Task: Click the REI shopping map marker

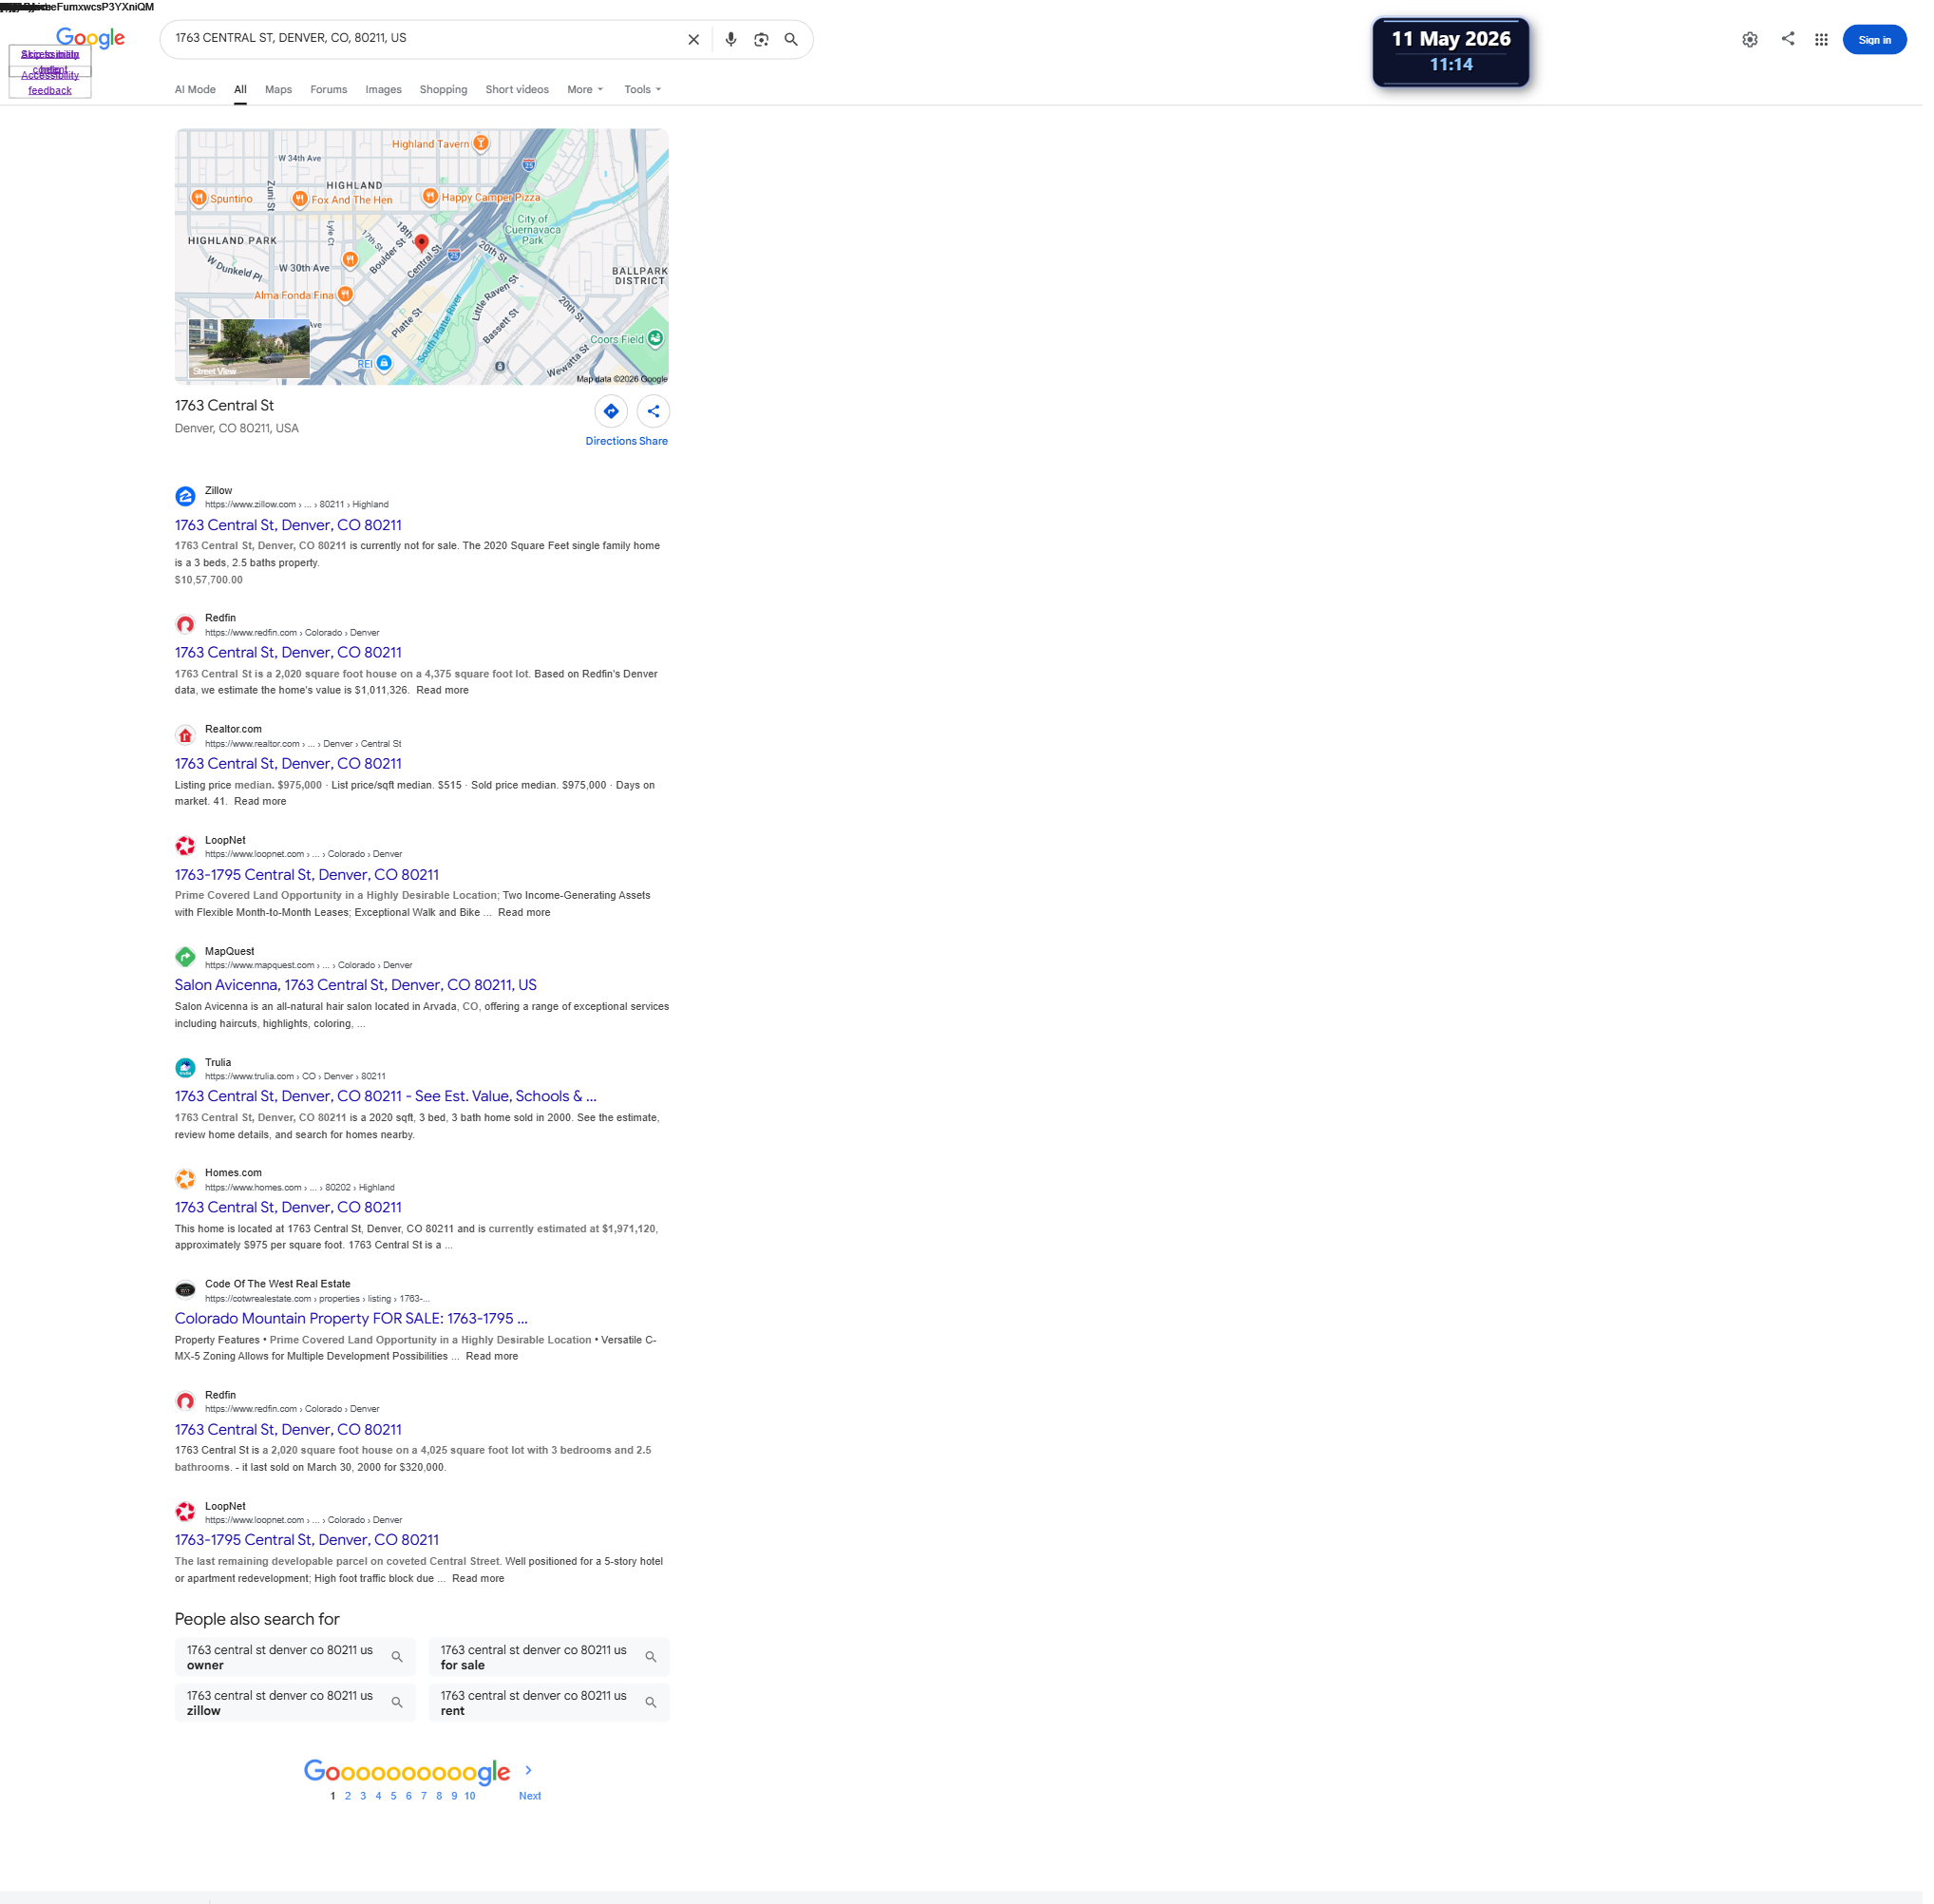Action: [384, 363]
